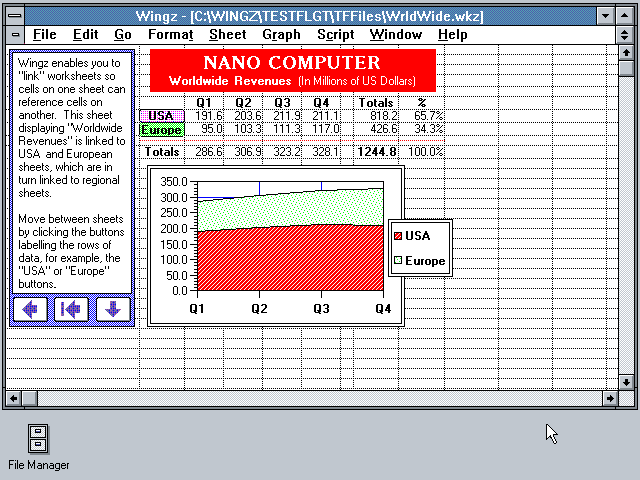The height and width of the screenshot is (480, 640).
Task: Open the Script menu
Action: coord(336,35)
